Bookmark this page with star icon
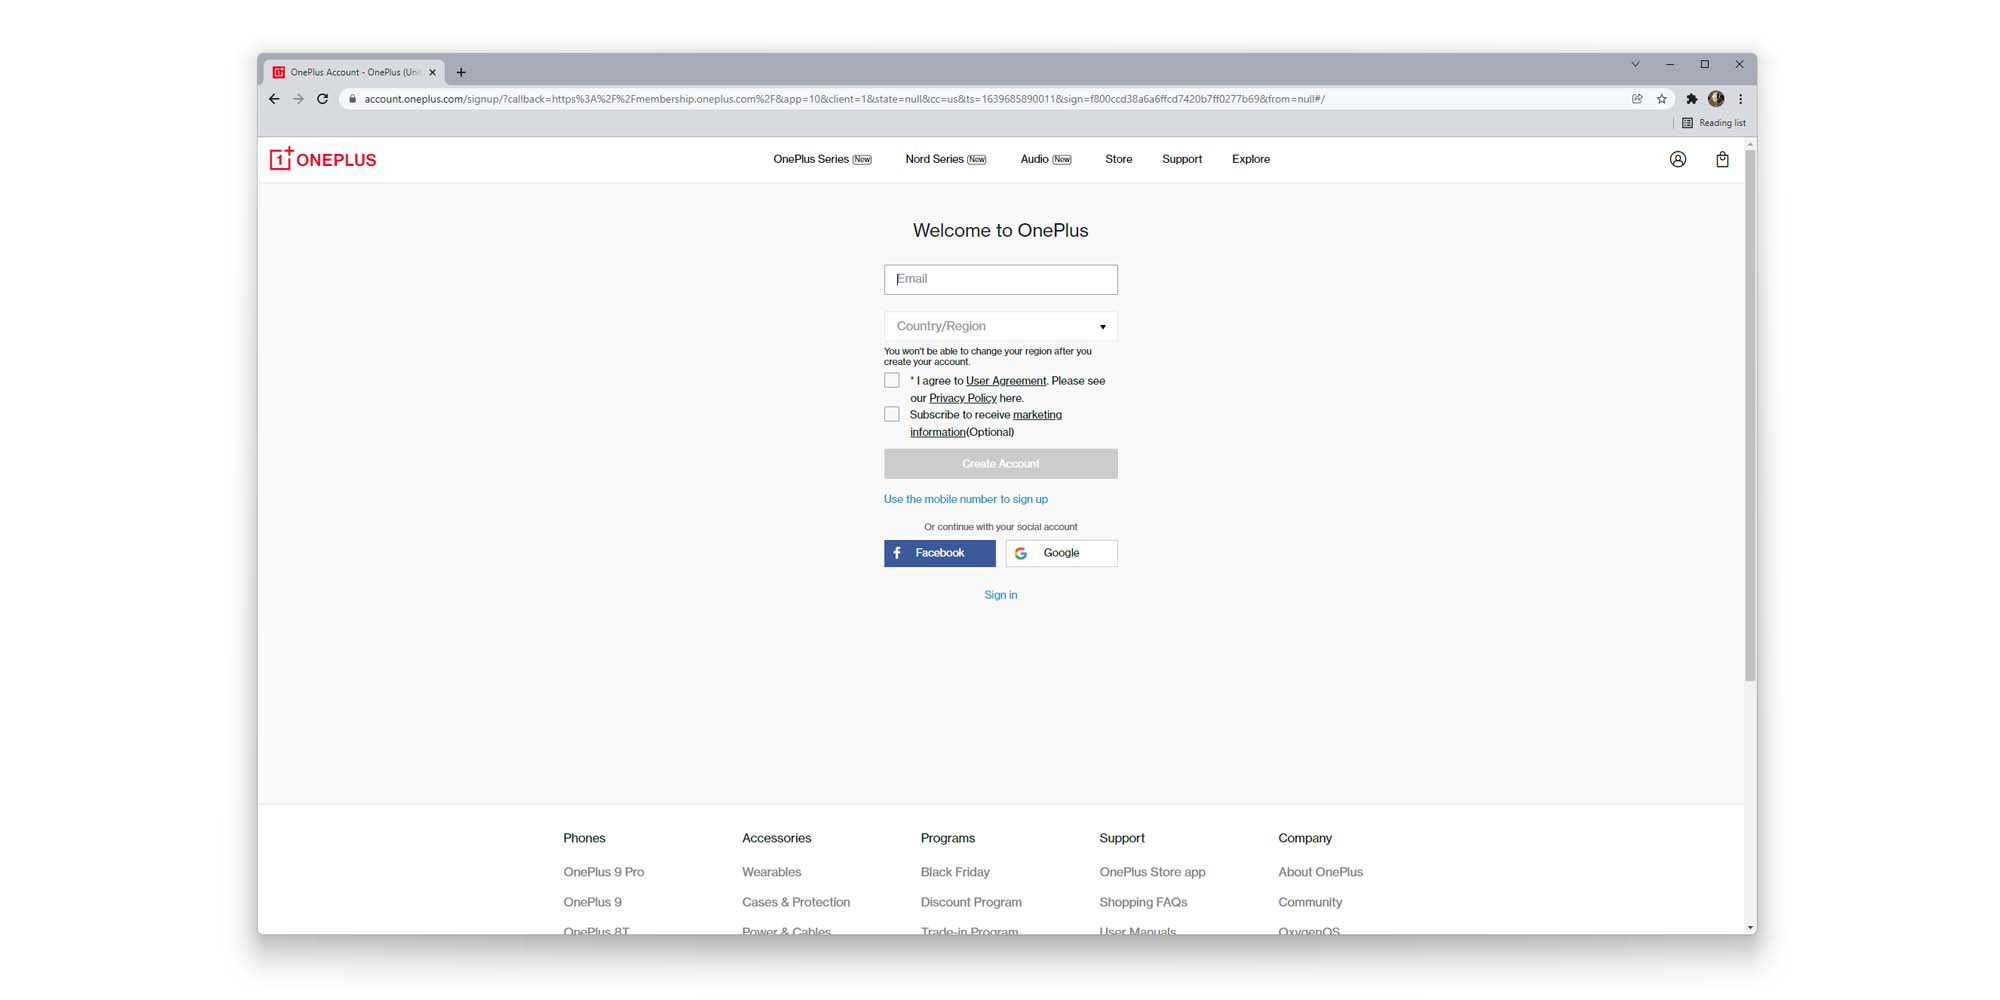 coord(1661,99)
